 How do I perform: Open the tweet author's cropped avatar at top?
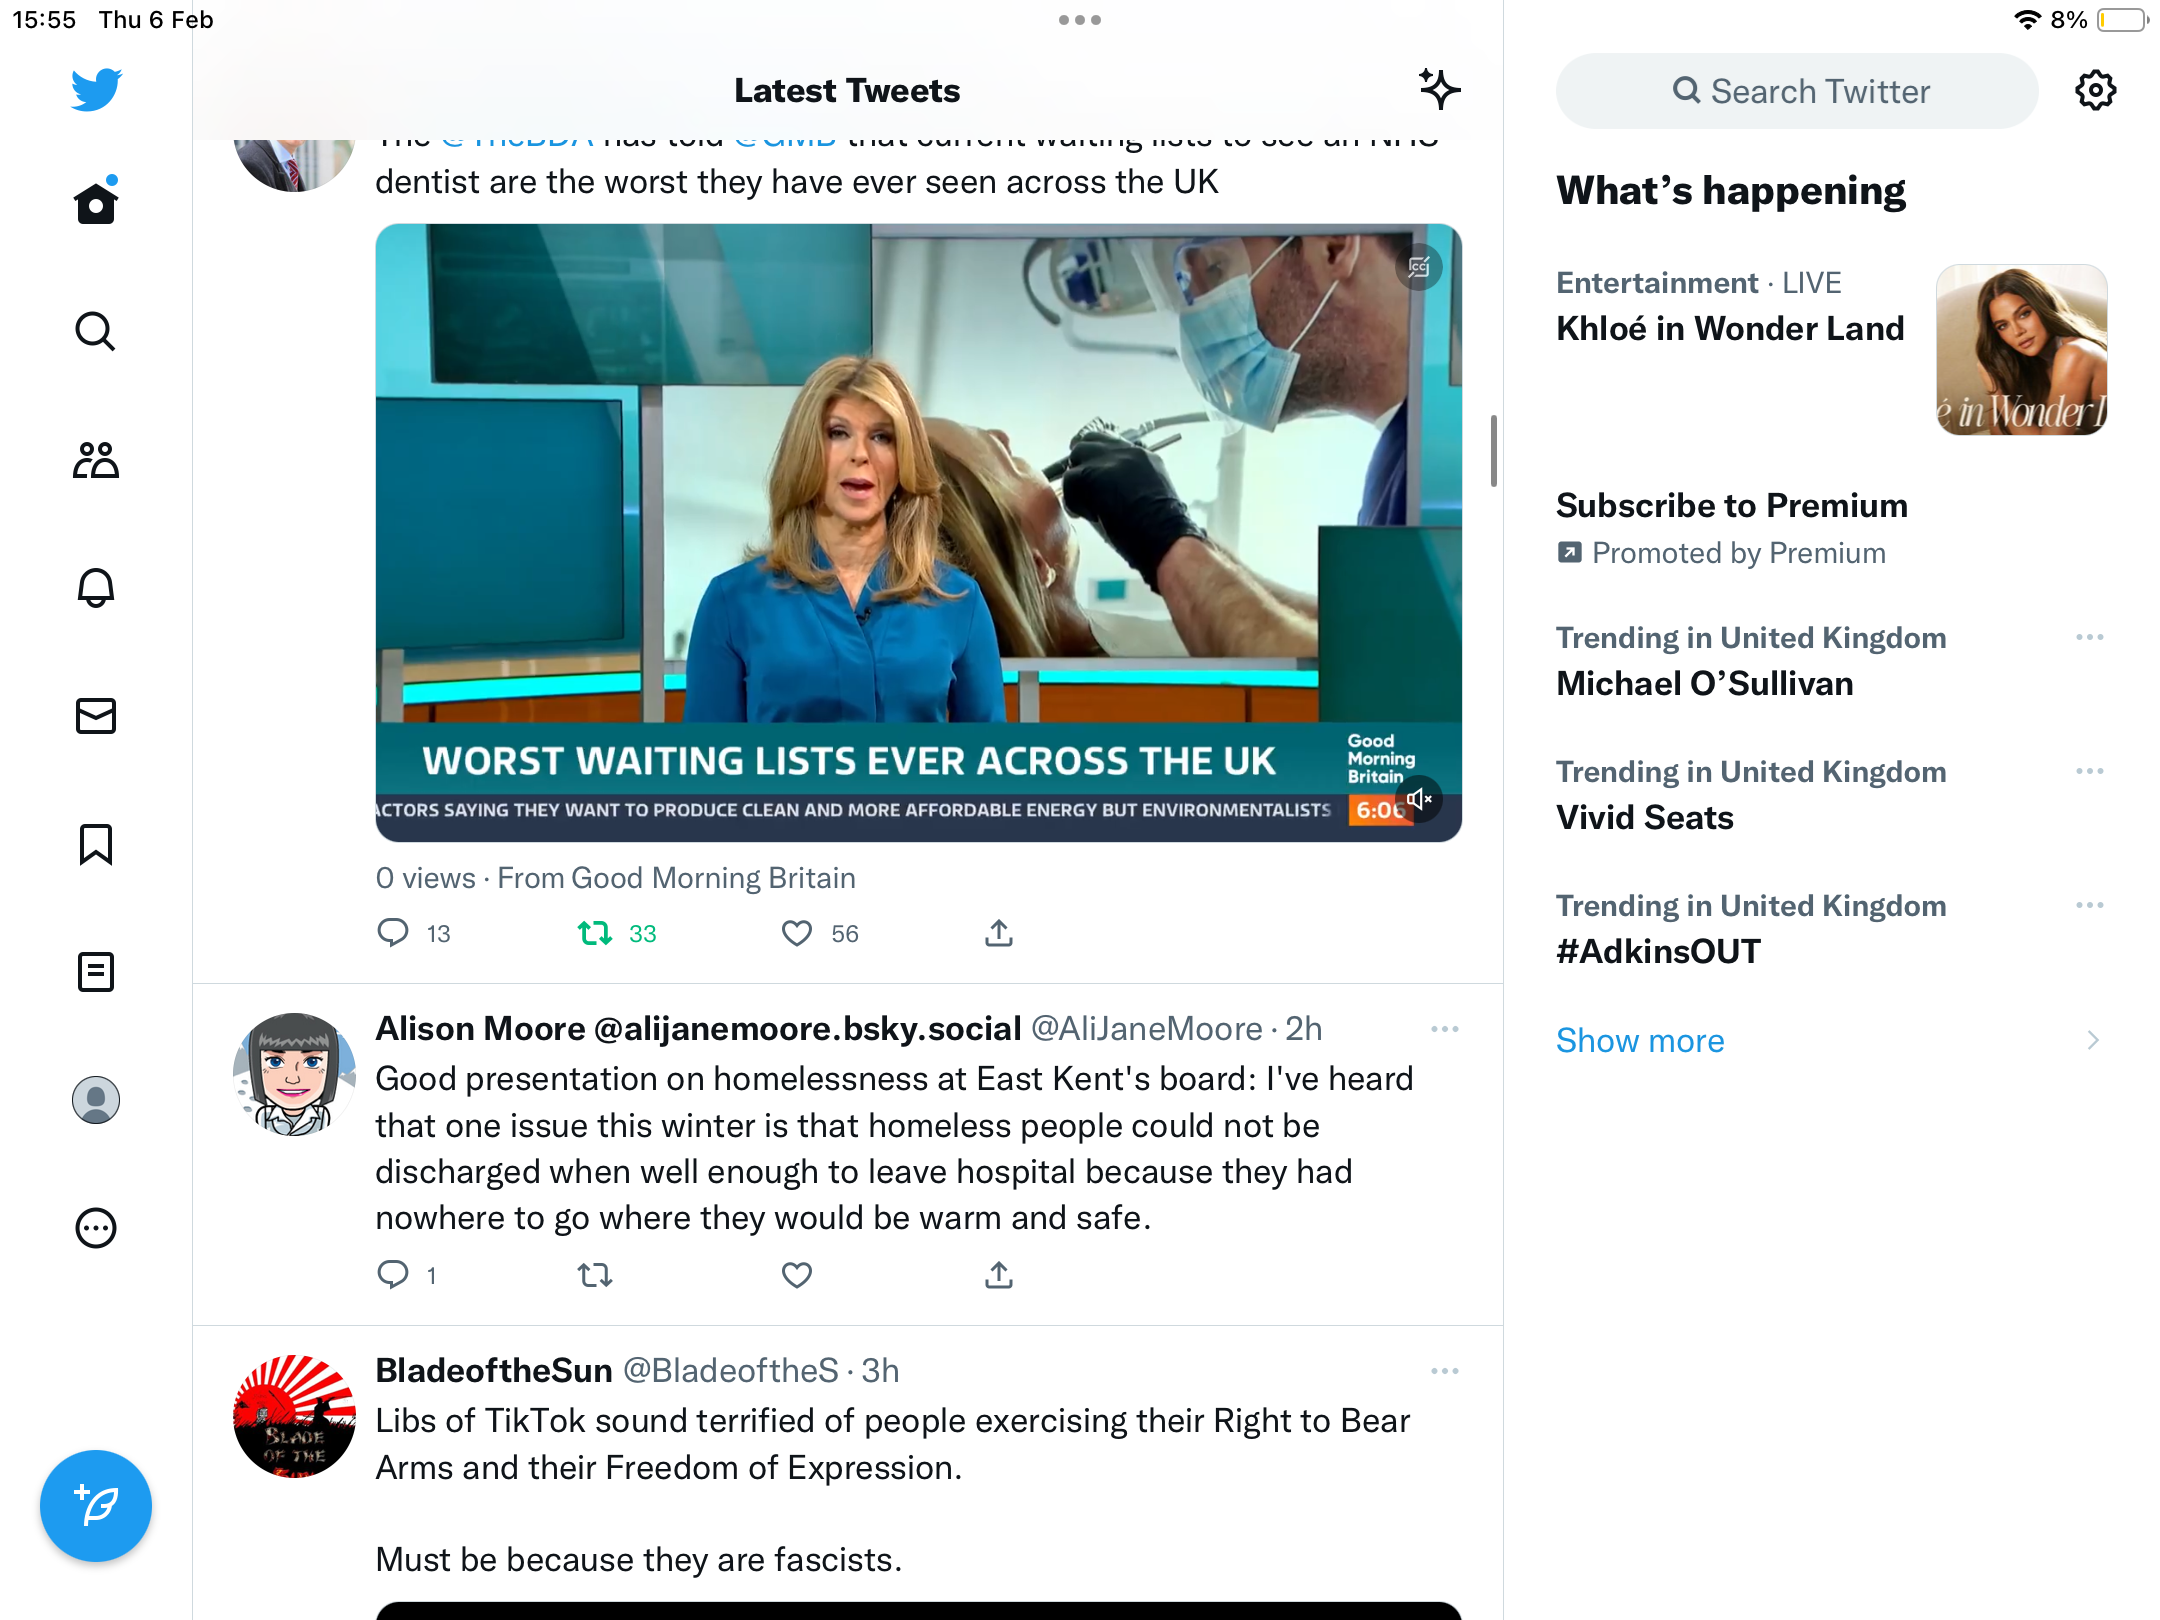294,164
